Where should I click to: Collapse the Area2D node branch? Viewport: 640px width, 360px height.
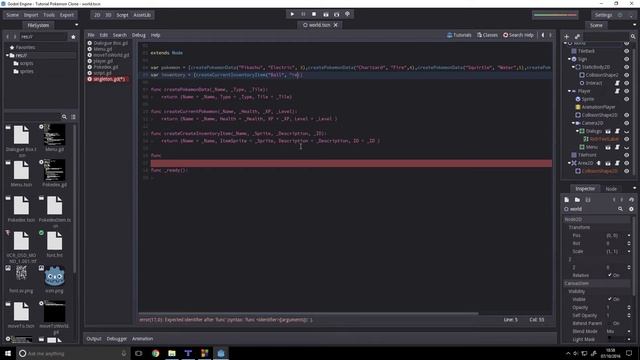pyautogui.click(x=569, y=163)
